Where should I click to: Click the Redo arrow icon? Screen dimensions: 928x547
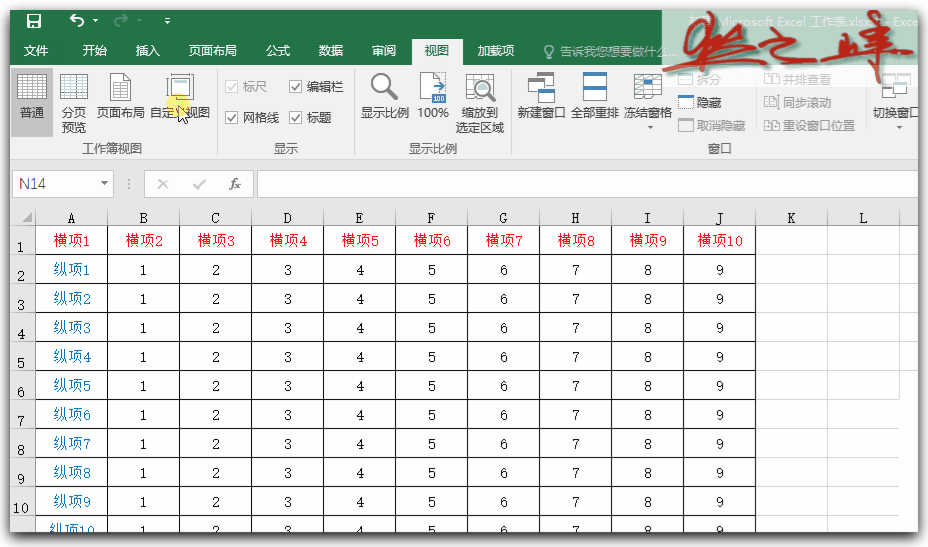coord(121,21)
